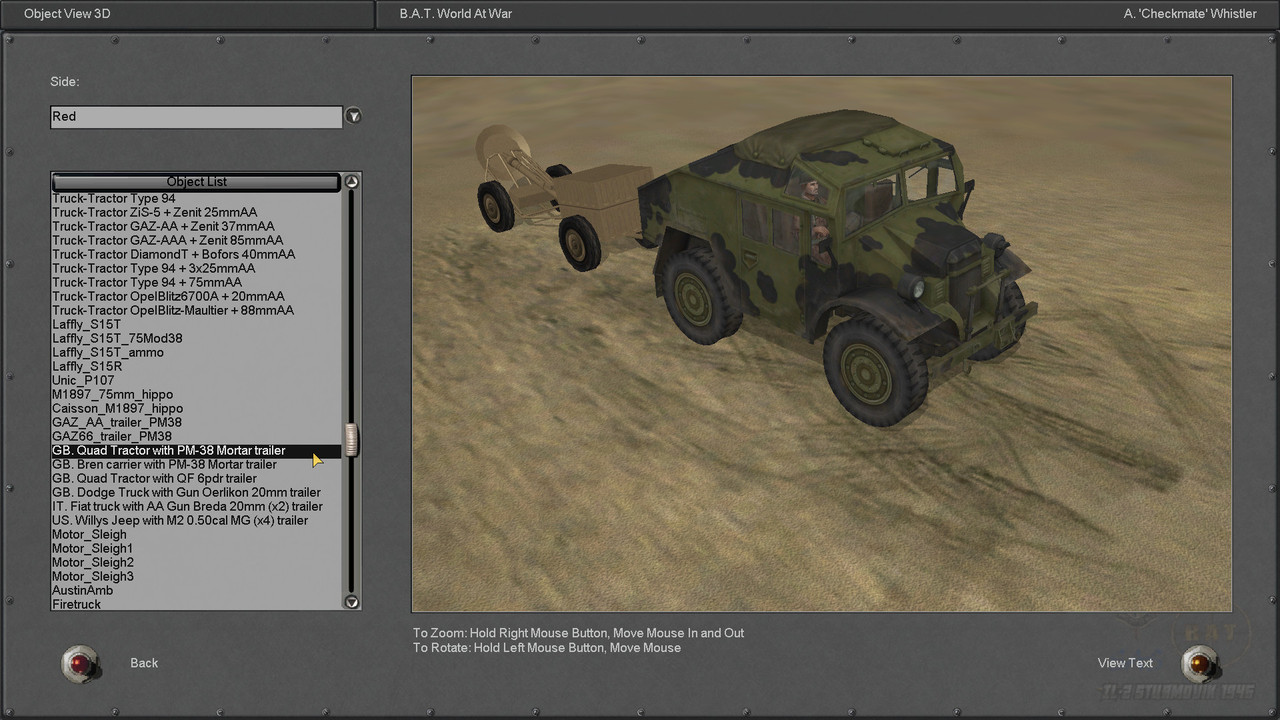Screen dimensions: 1280x720
Task: Click the Back label
Action: (x=144, y=663)
